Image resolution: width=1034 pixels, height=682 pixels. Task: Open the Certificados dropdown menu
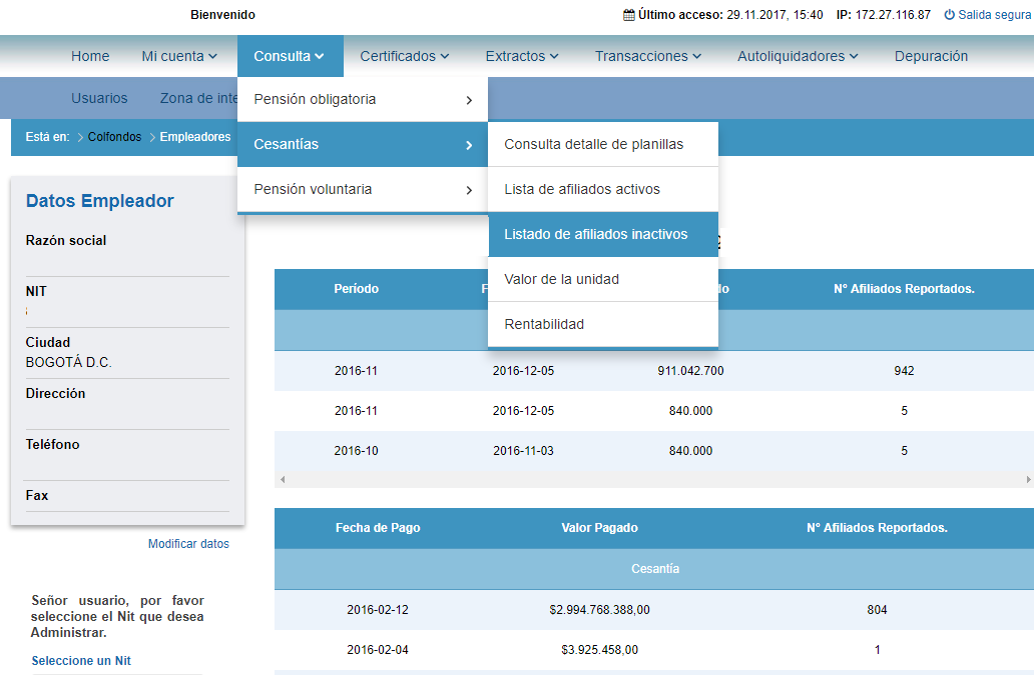tap(404, 56)
